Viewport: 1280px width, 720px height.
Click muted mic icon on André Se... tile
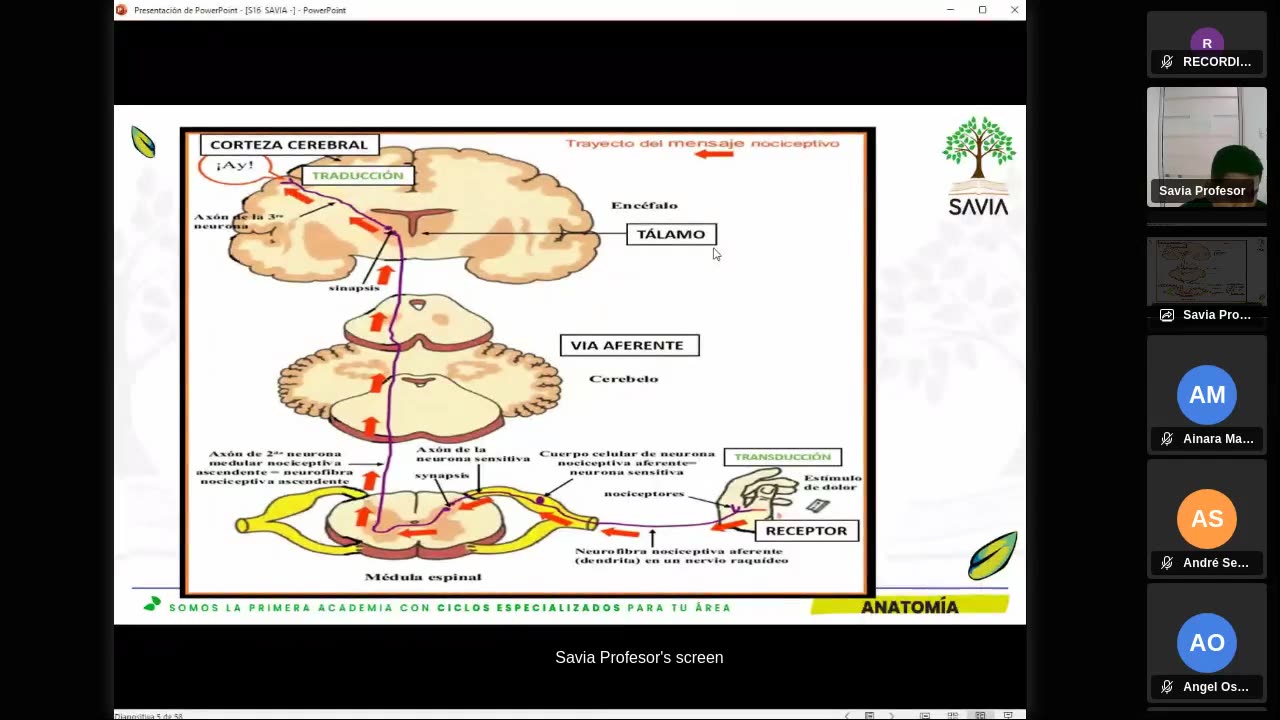click(1166, 563)
